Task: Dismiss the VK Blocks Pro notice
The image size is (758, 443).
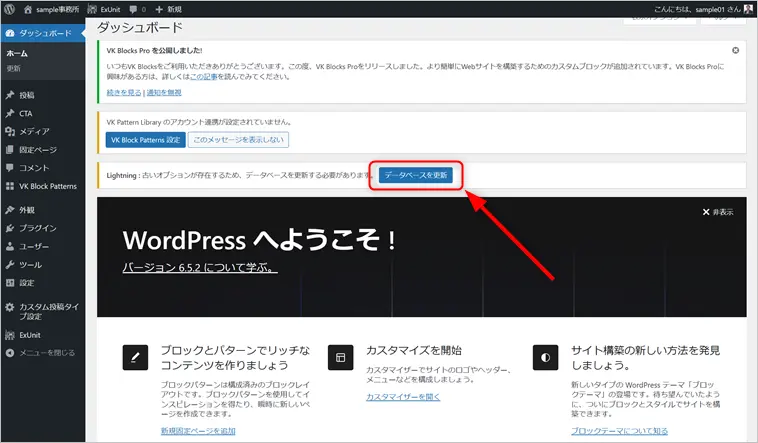Action: (x=736, y=49)
